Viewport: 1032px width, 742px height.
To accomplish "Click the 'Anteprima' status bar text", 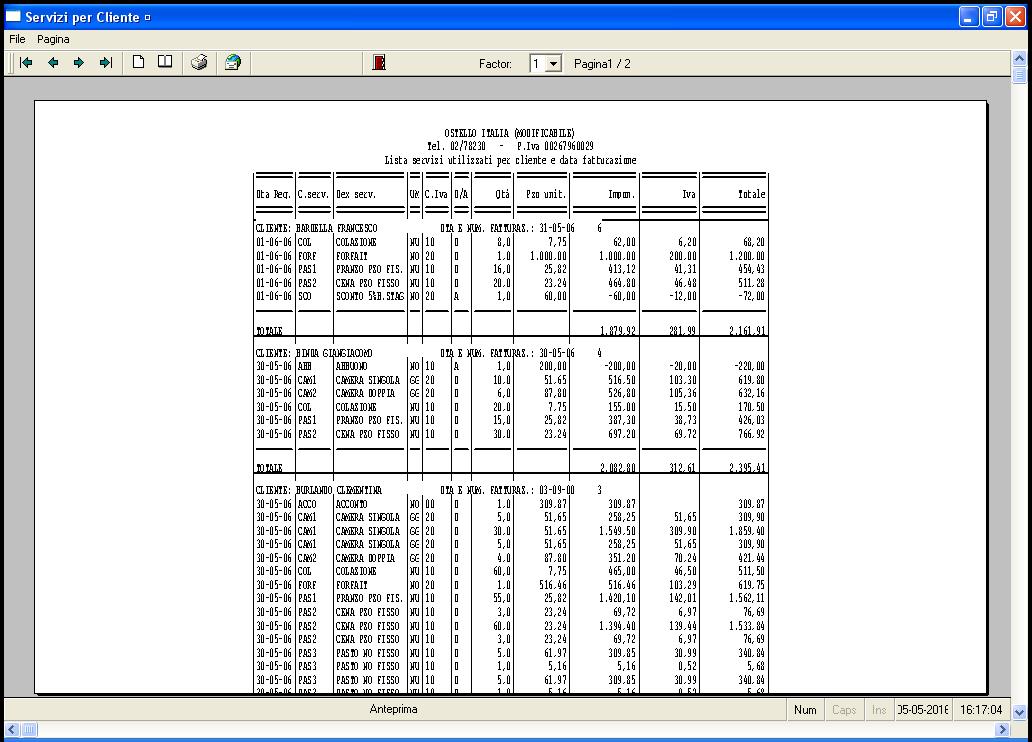I will point(394,709).
